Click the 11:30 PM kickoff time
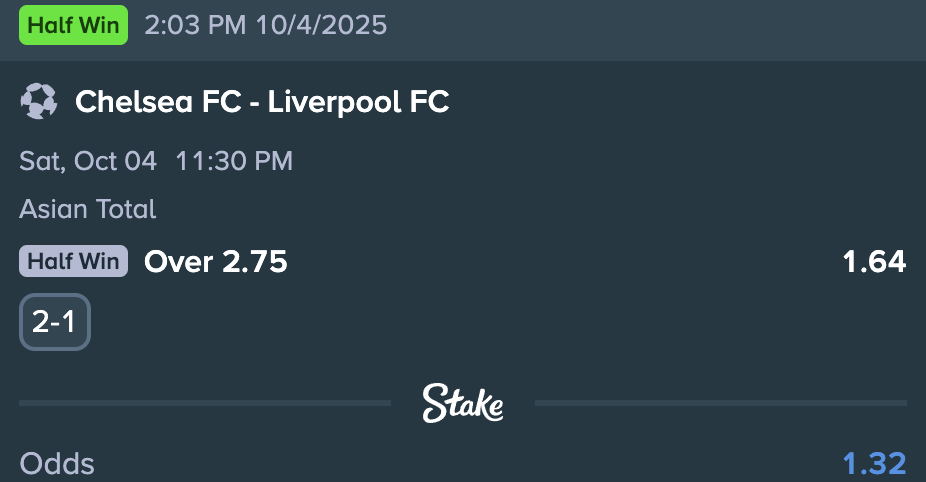The image size is (926, 482). pyautogui.click(x=234, y=161)
